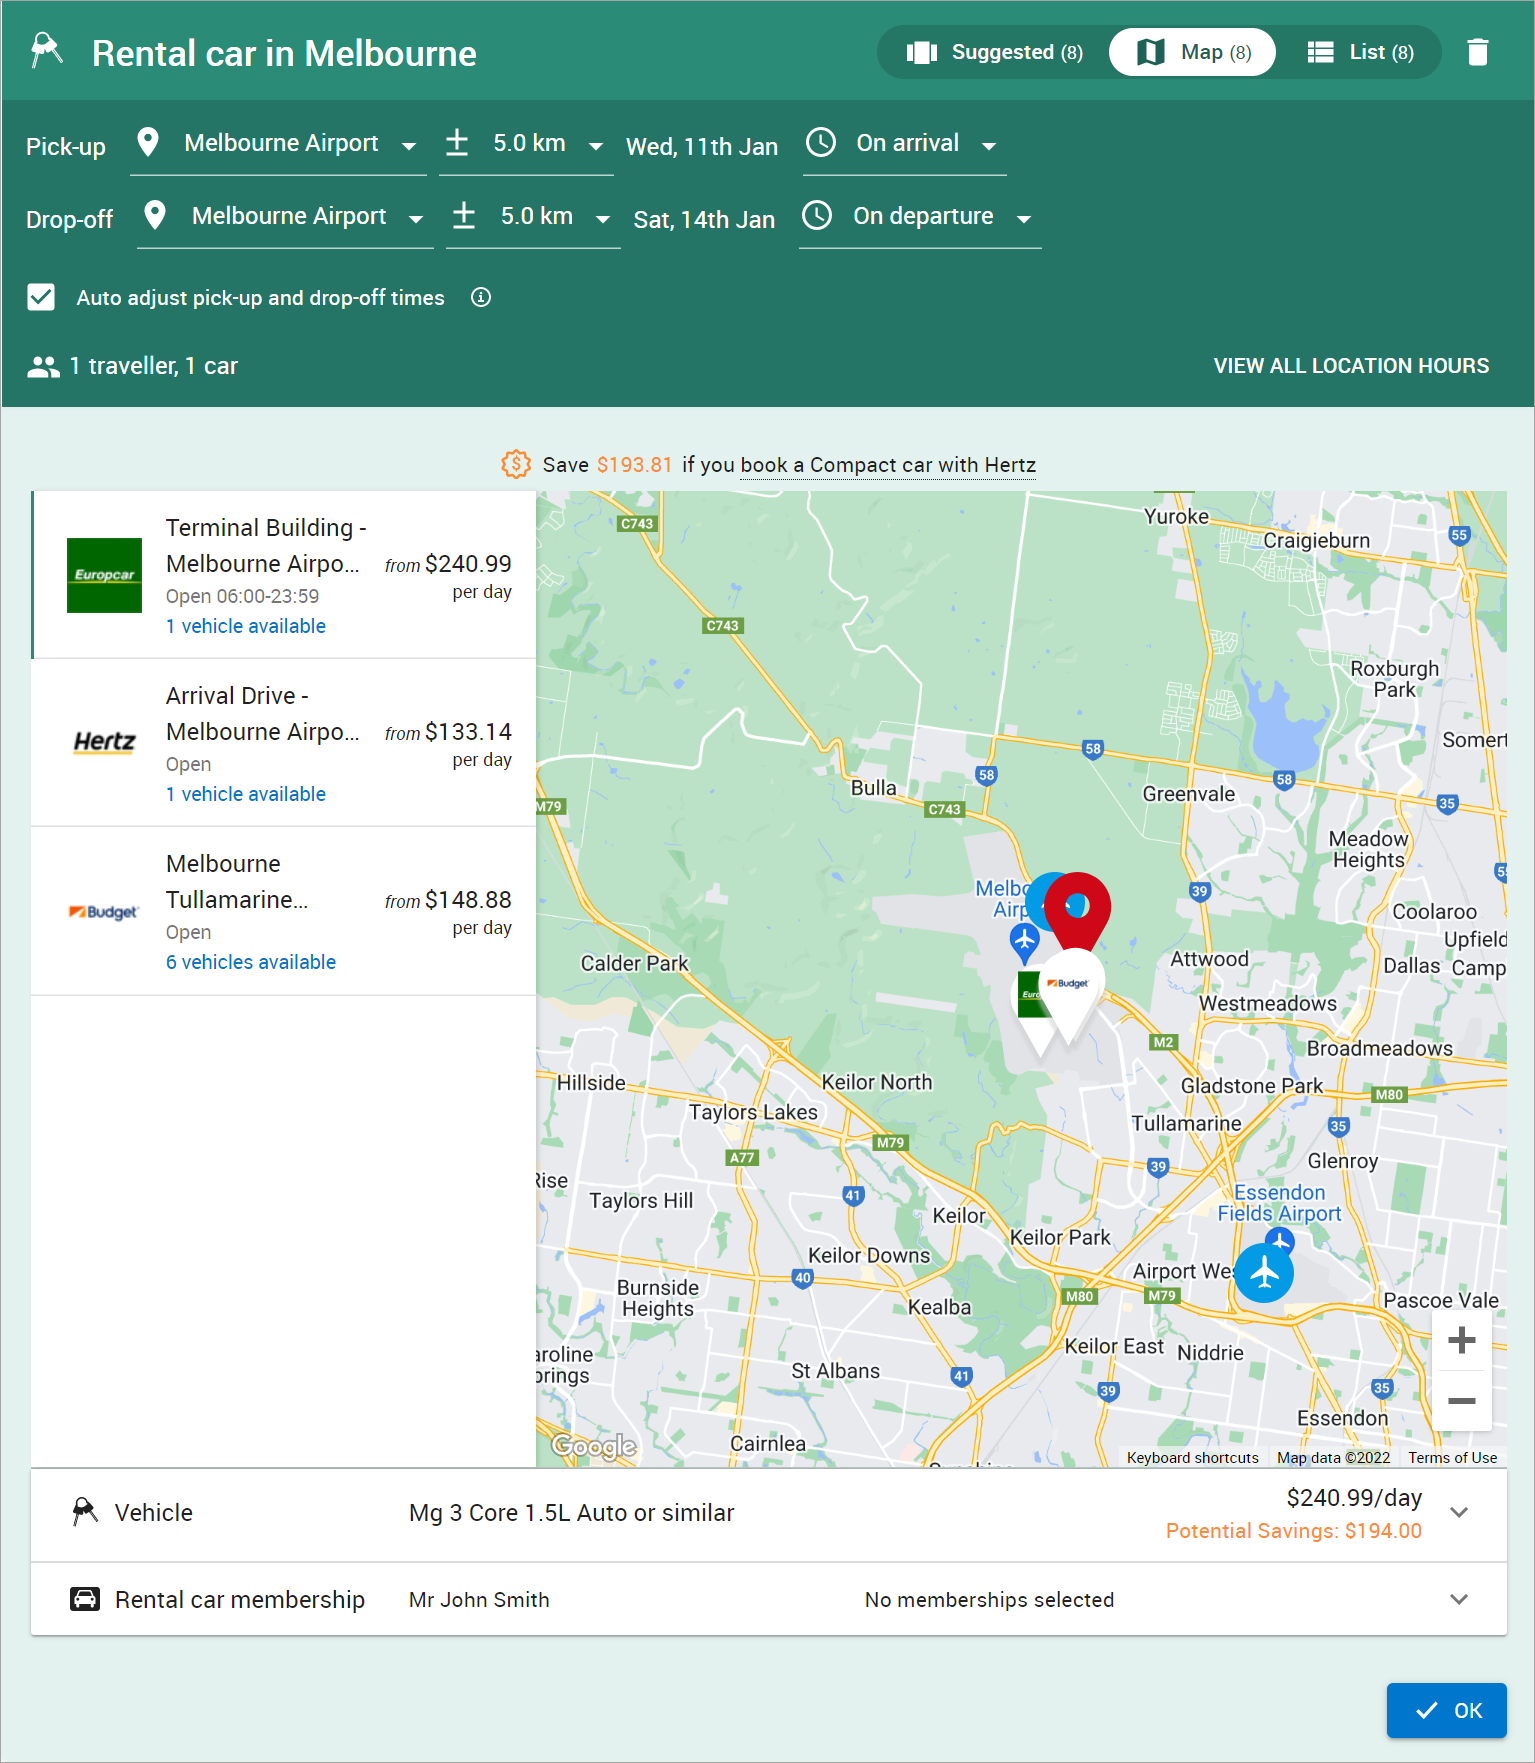1535x1763 pixels.
Task: Click the Budget logo thumbnail
Action: click(x=104, y=911)
